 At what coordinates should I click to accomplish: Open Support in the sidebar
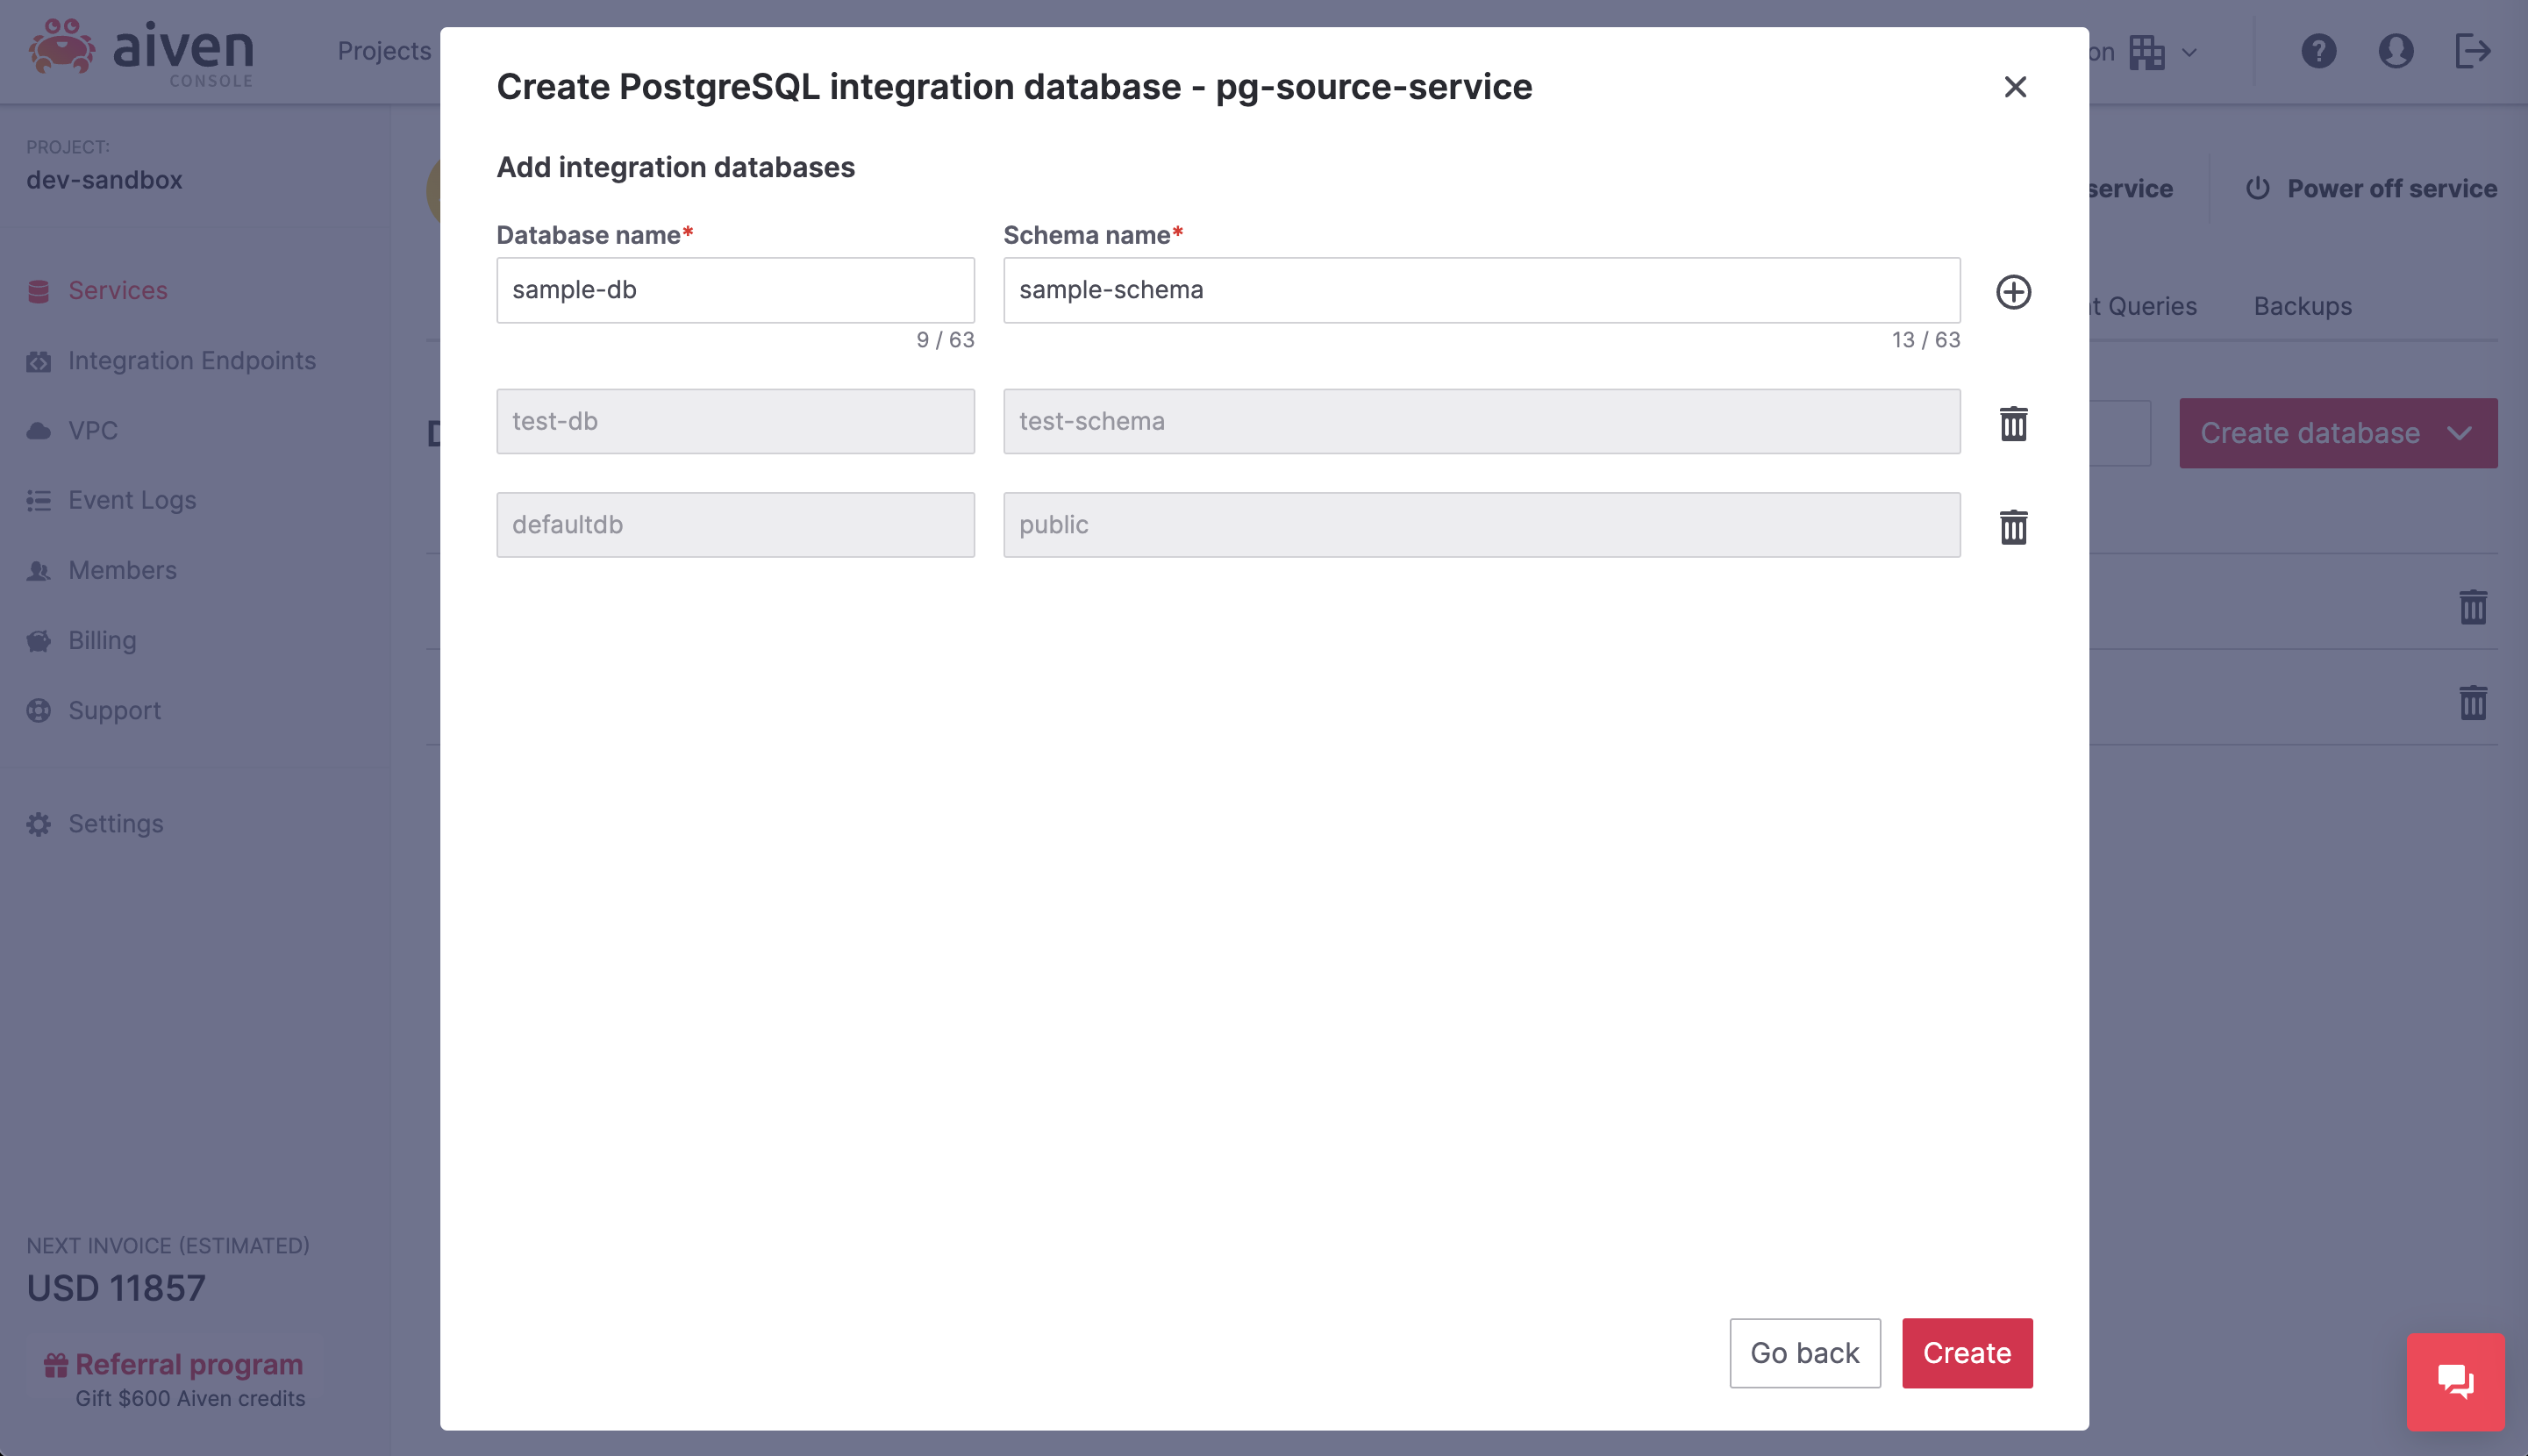click(x=114, y=711)
